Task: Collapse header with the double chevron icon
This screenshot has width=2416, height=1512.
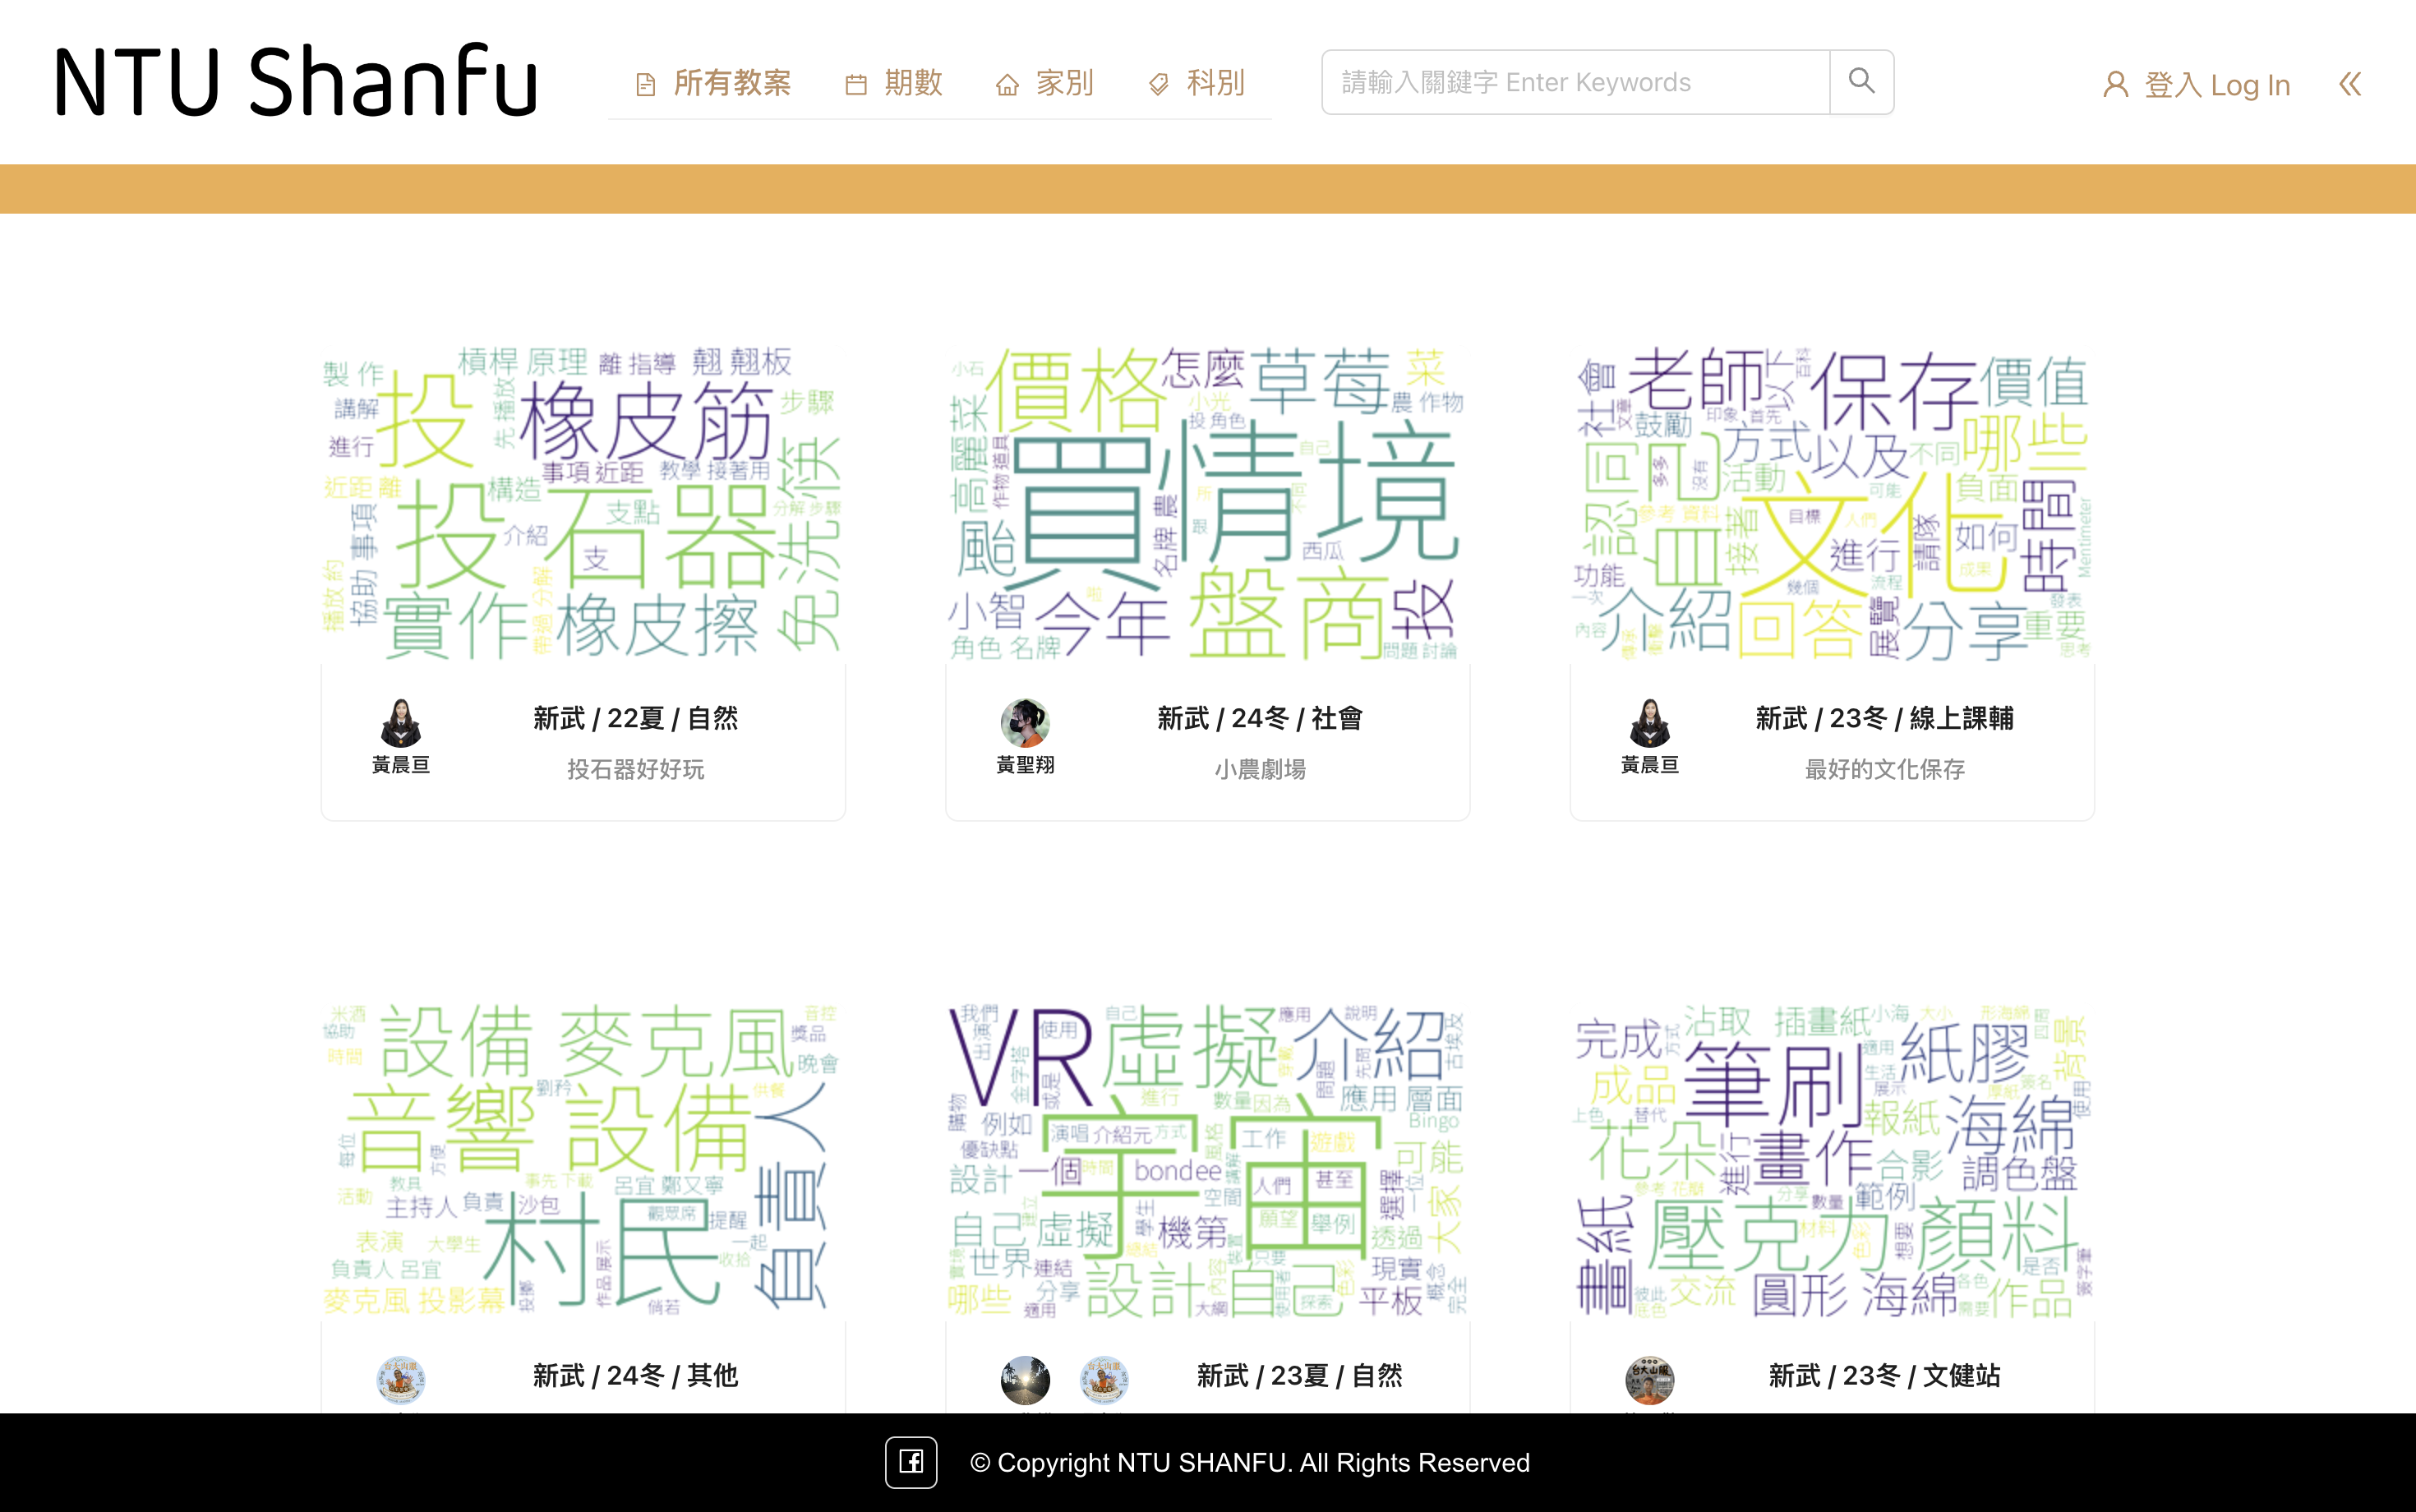Action: point(2350,84)
